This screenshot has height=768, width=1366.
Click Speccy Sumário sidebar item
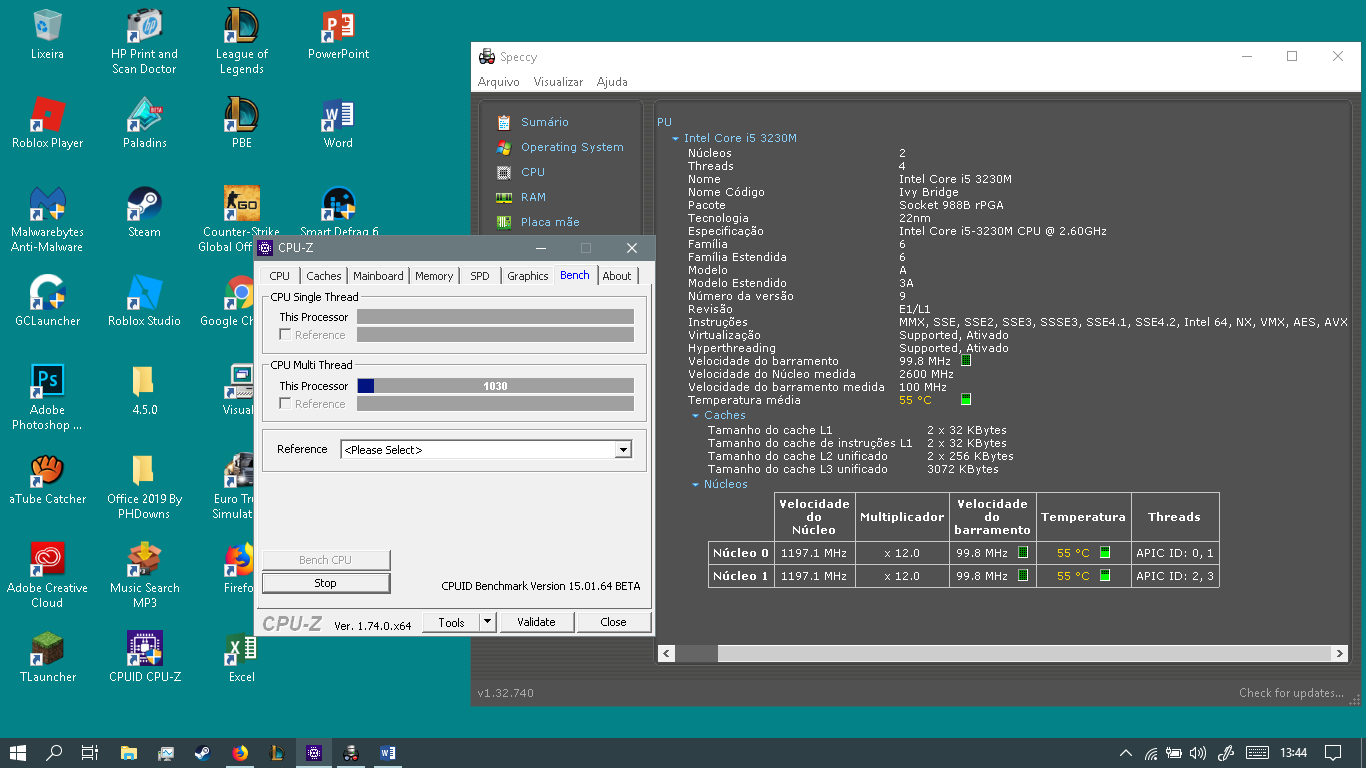544,122
